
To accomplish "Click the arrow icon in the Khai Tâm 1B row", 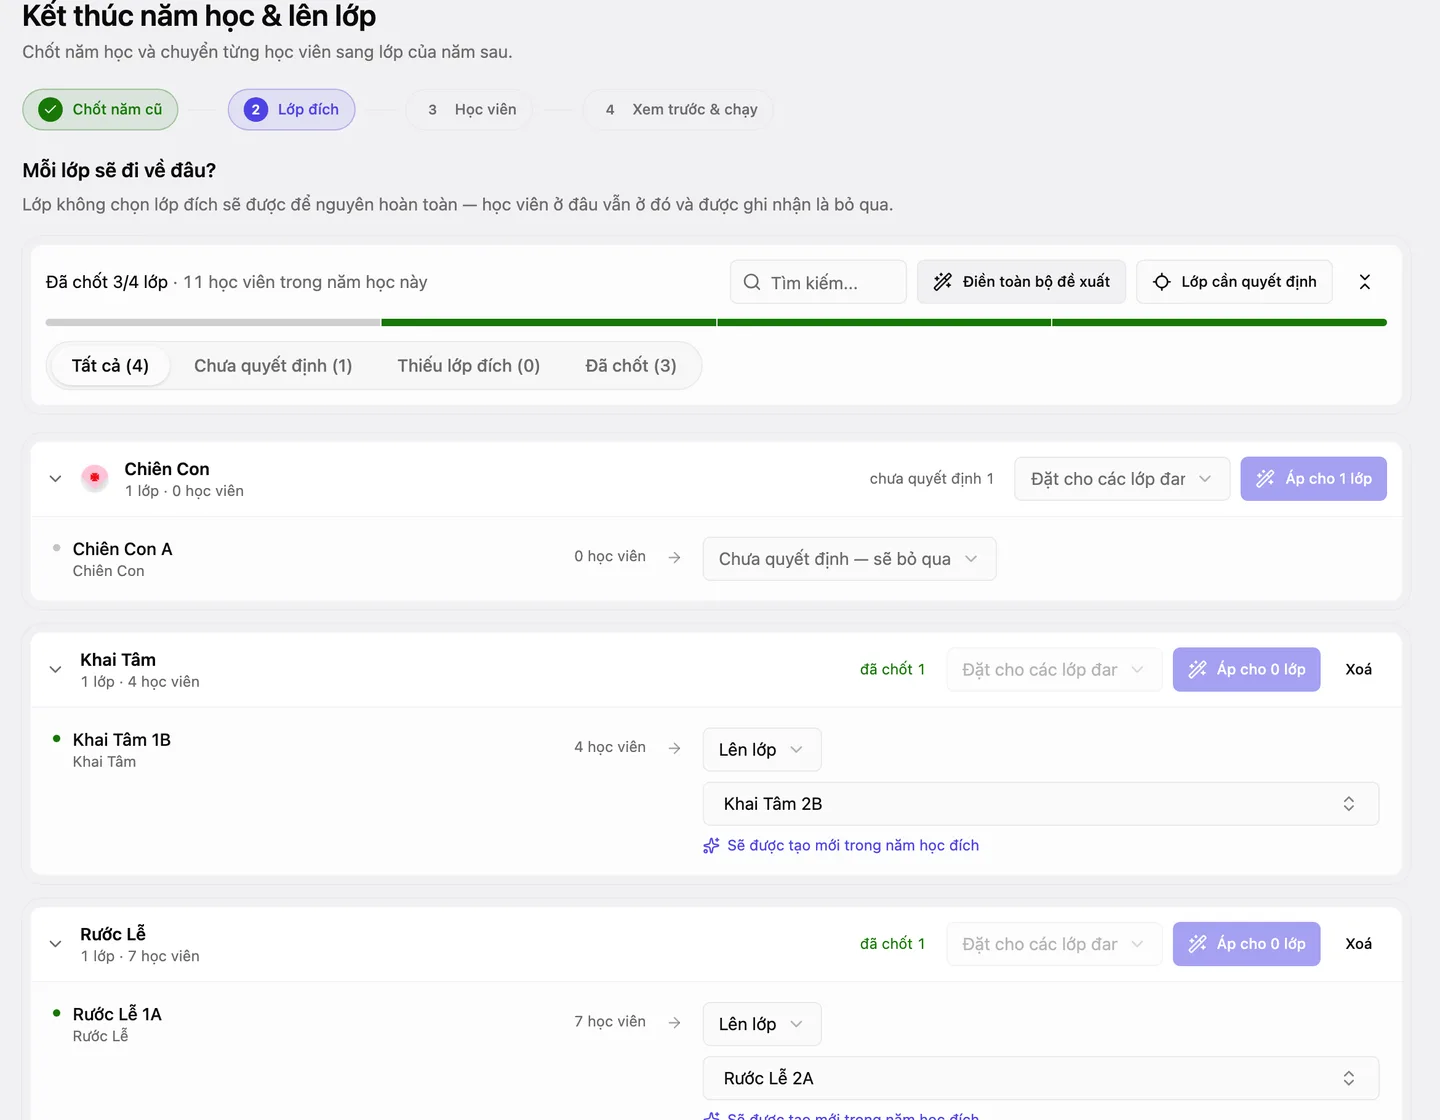I will tap(675, 748).
